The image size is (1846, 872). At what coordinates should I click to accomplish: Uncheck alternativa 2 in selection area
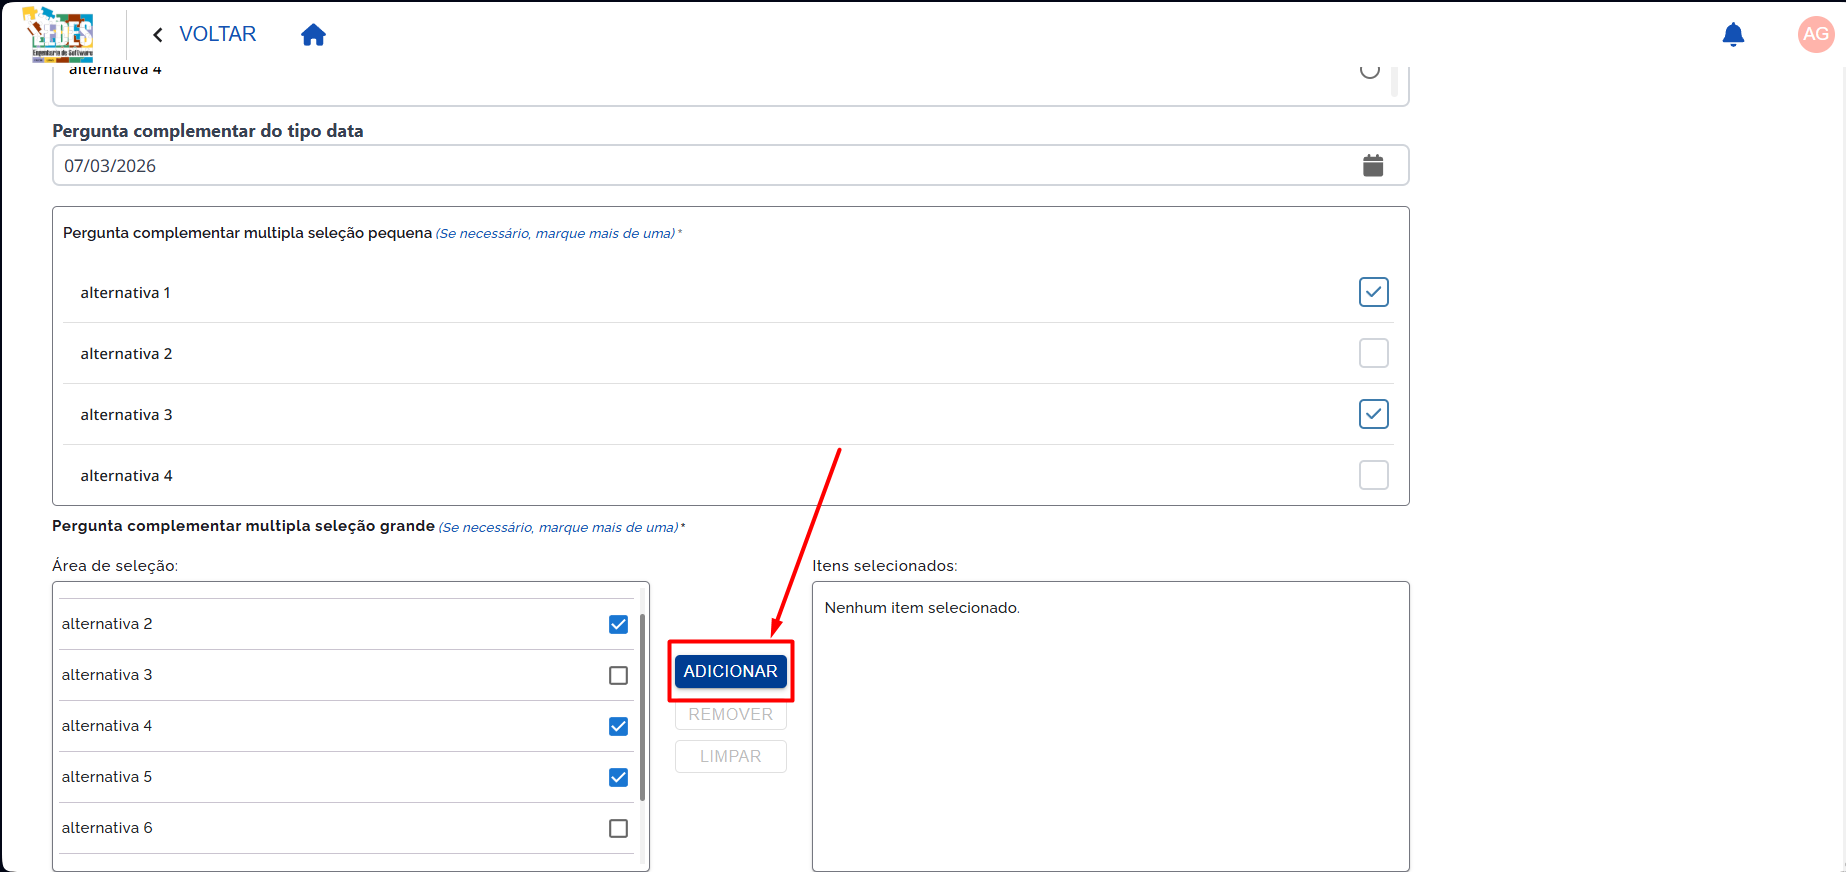618,624
